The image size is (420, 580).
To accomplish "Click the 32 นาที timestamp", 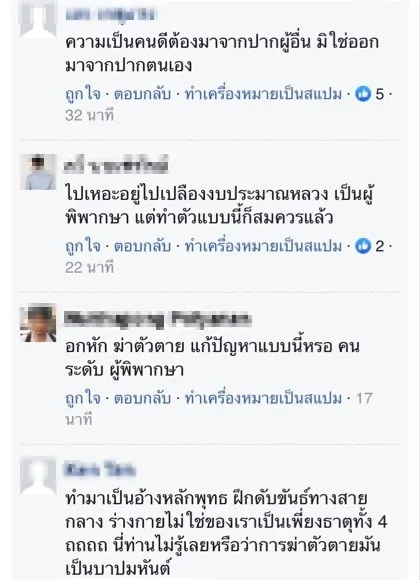I will click(89, 115).
